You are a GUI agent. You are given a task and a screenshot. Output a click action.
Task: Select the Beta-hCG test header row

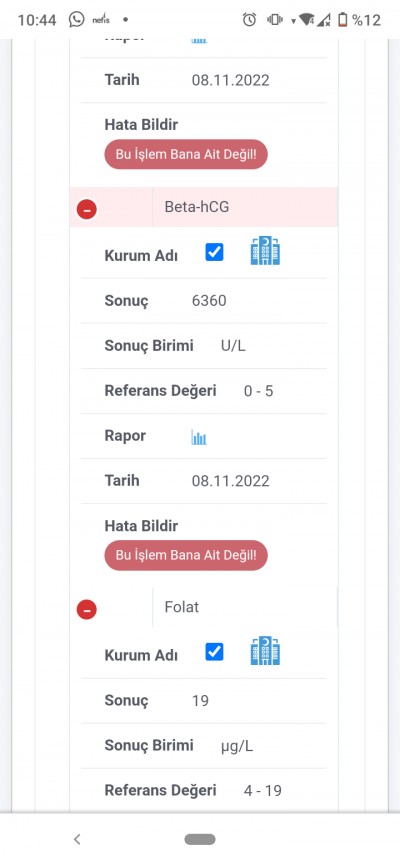click(204, 207)
